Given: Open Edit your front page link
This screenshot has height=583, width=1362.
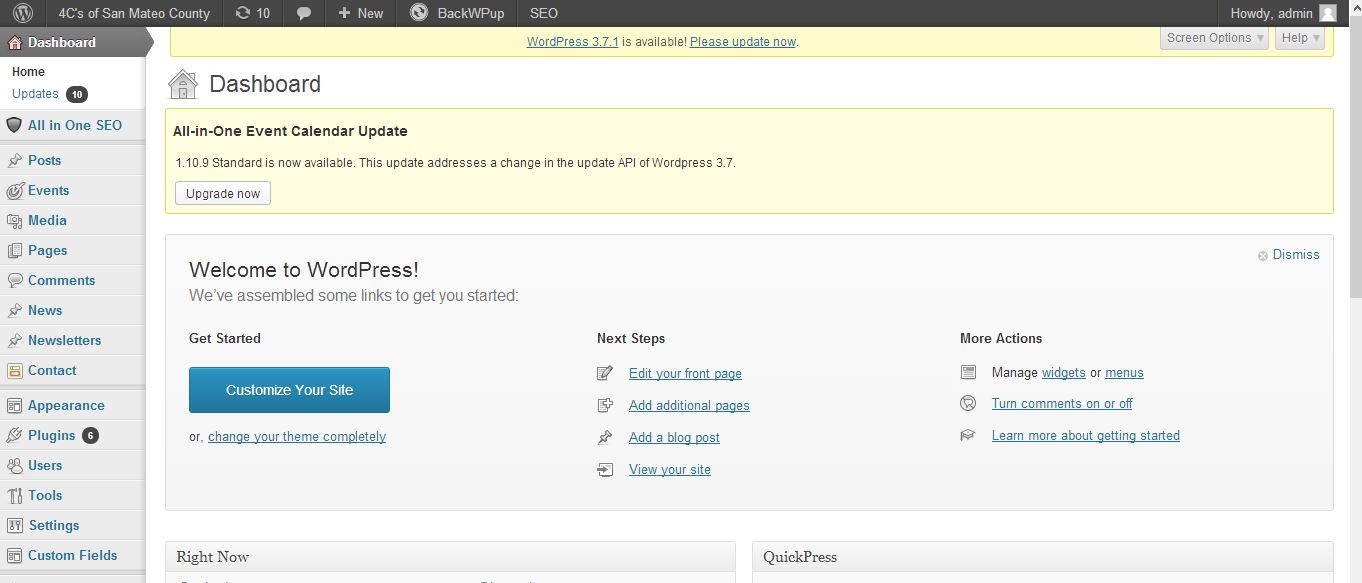Looking at the screenshot, I should click(x=685, y=374).
